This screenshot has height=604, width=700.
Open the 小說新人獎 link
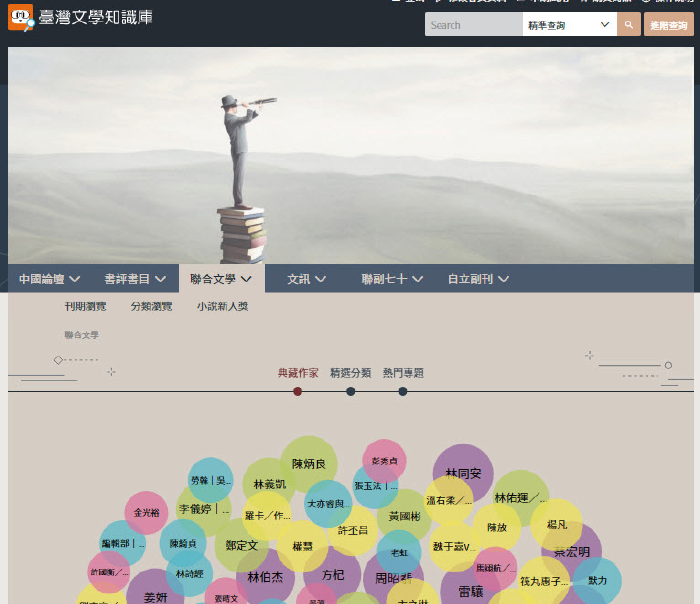[x=222, y=306]
